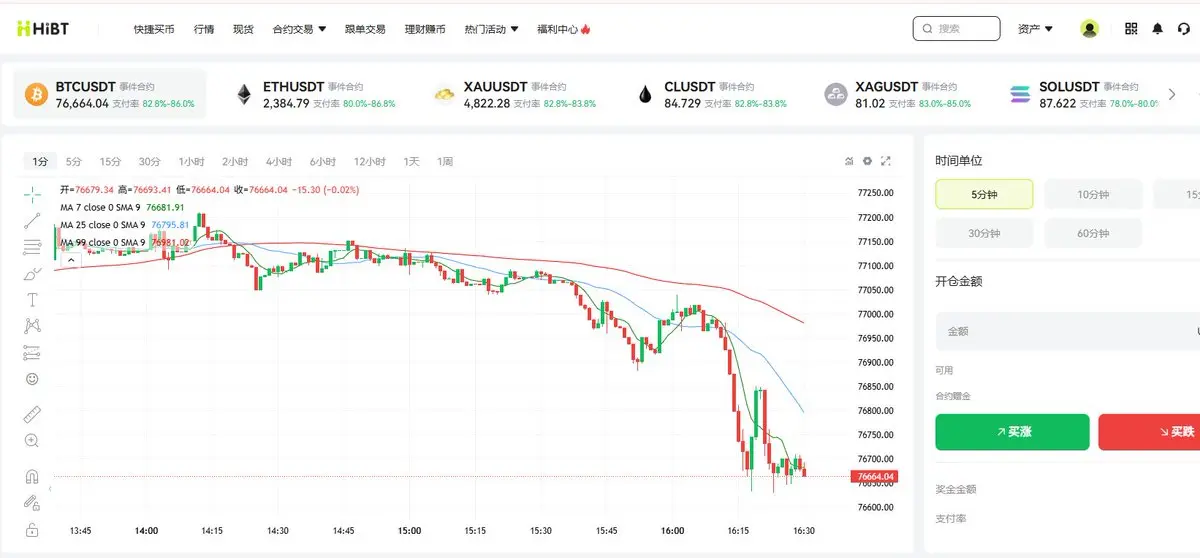Click the 金额 amount input field
The image size is (1200, 558).
[x=1068, y=331]
